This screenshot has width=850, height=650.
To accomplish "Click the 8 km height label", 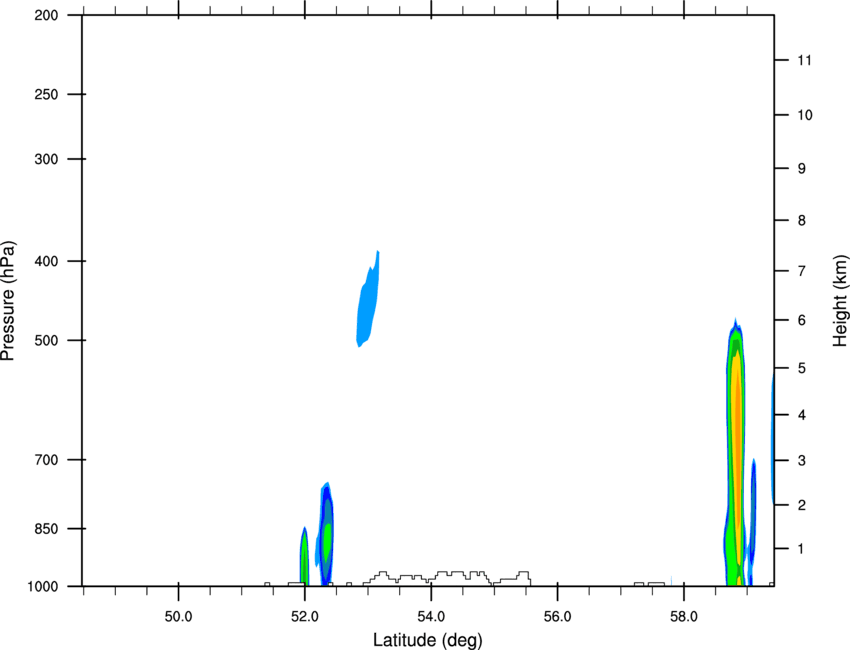I will point(801,220).
